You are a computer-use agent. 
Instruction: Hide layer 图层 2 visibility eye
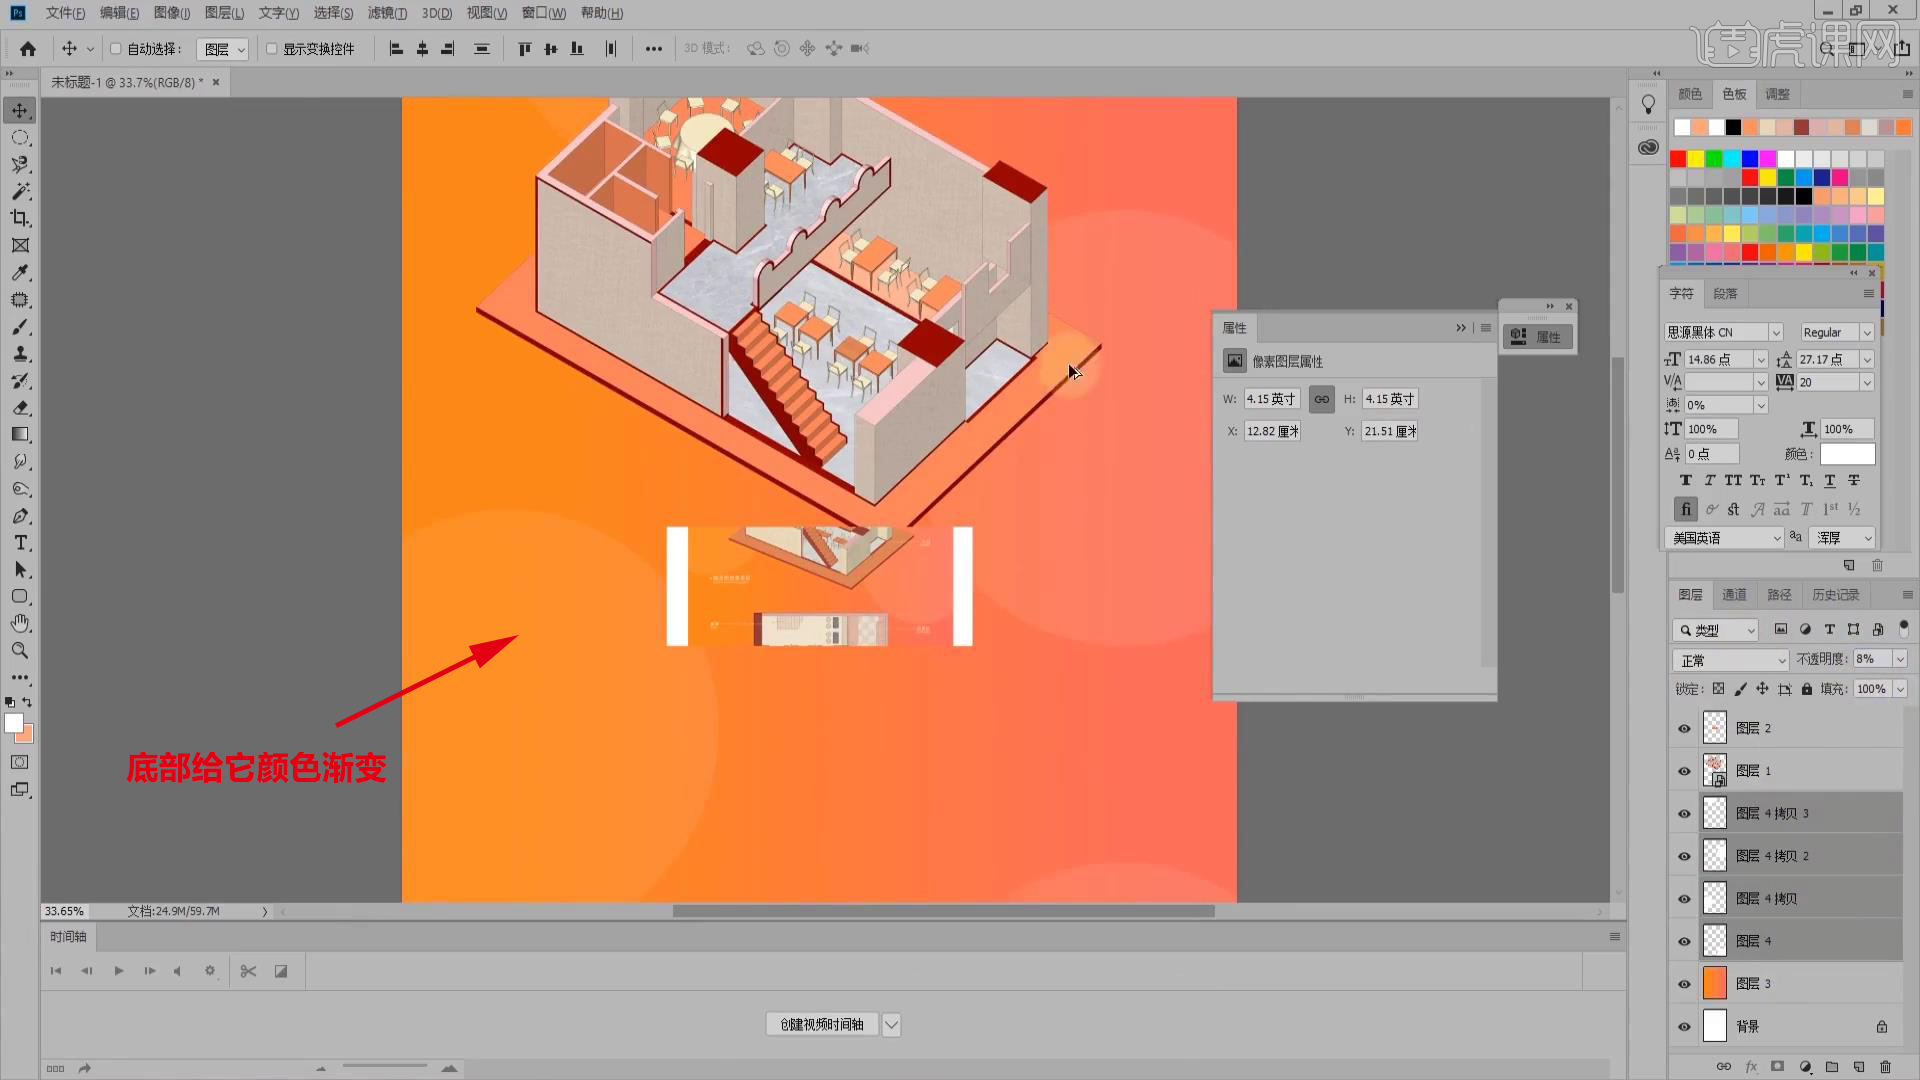pos(1684,728)
